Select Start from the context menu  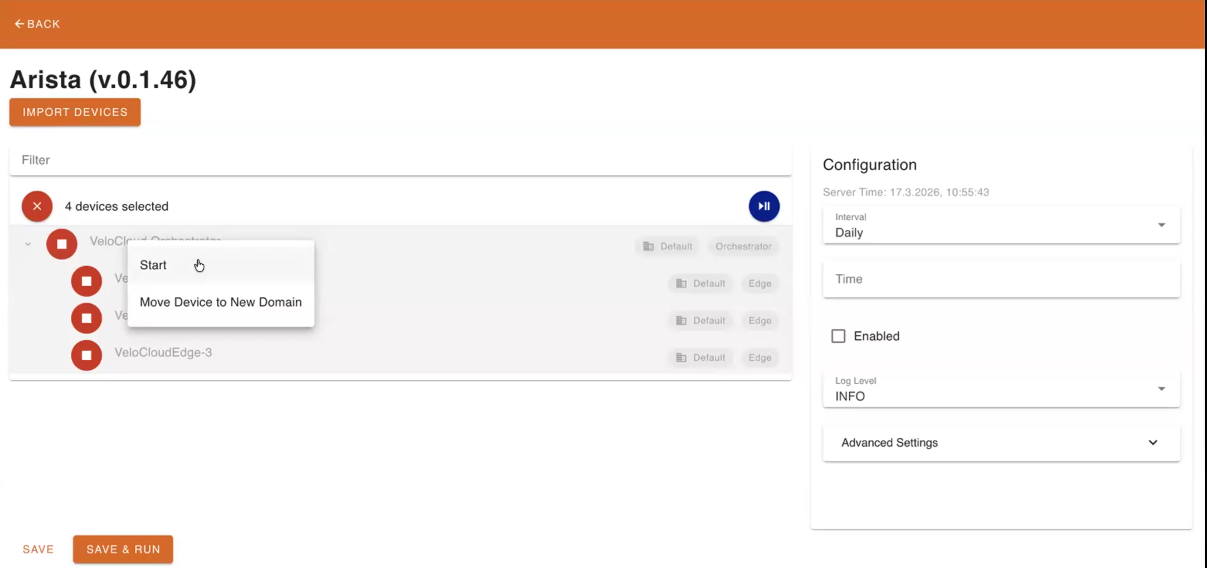coord(154,265)
